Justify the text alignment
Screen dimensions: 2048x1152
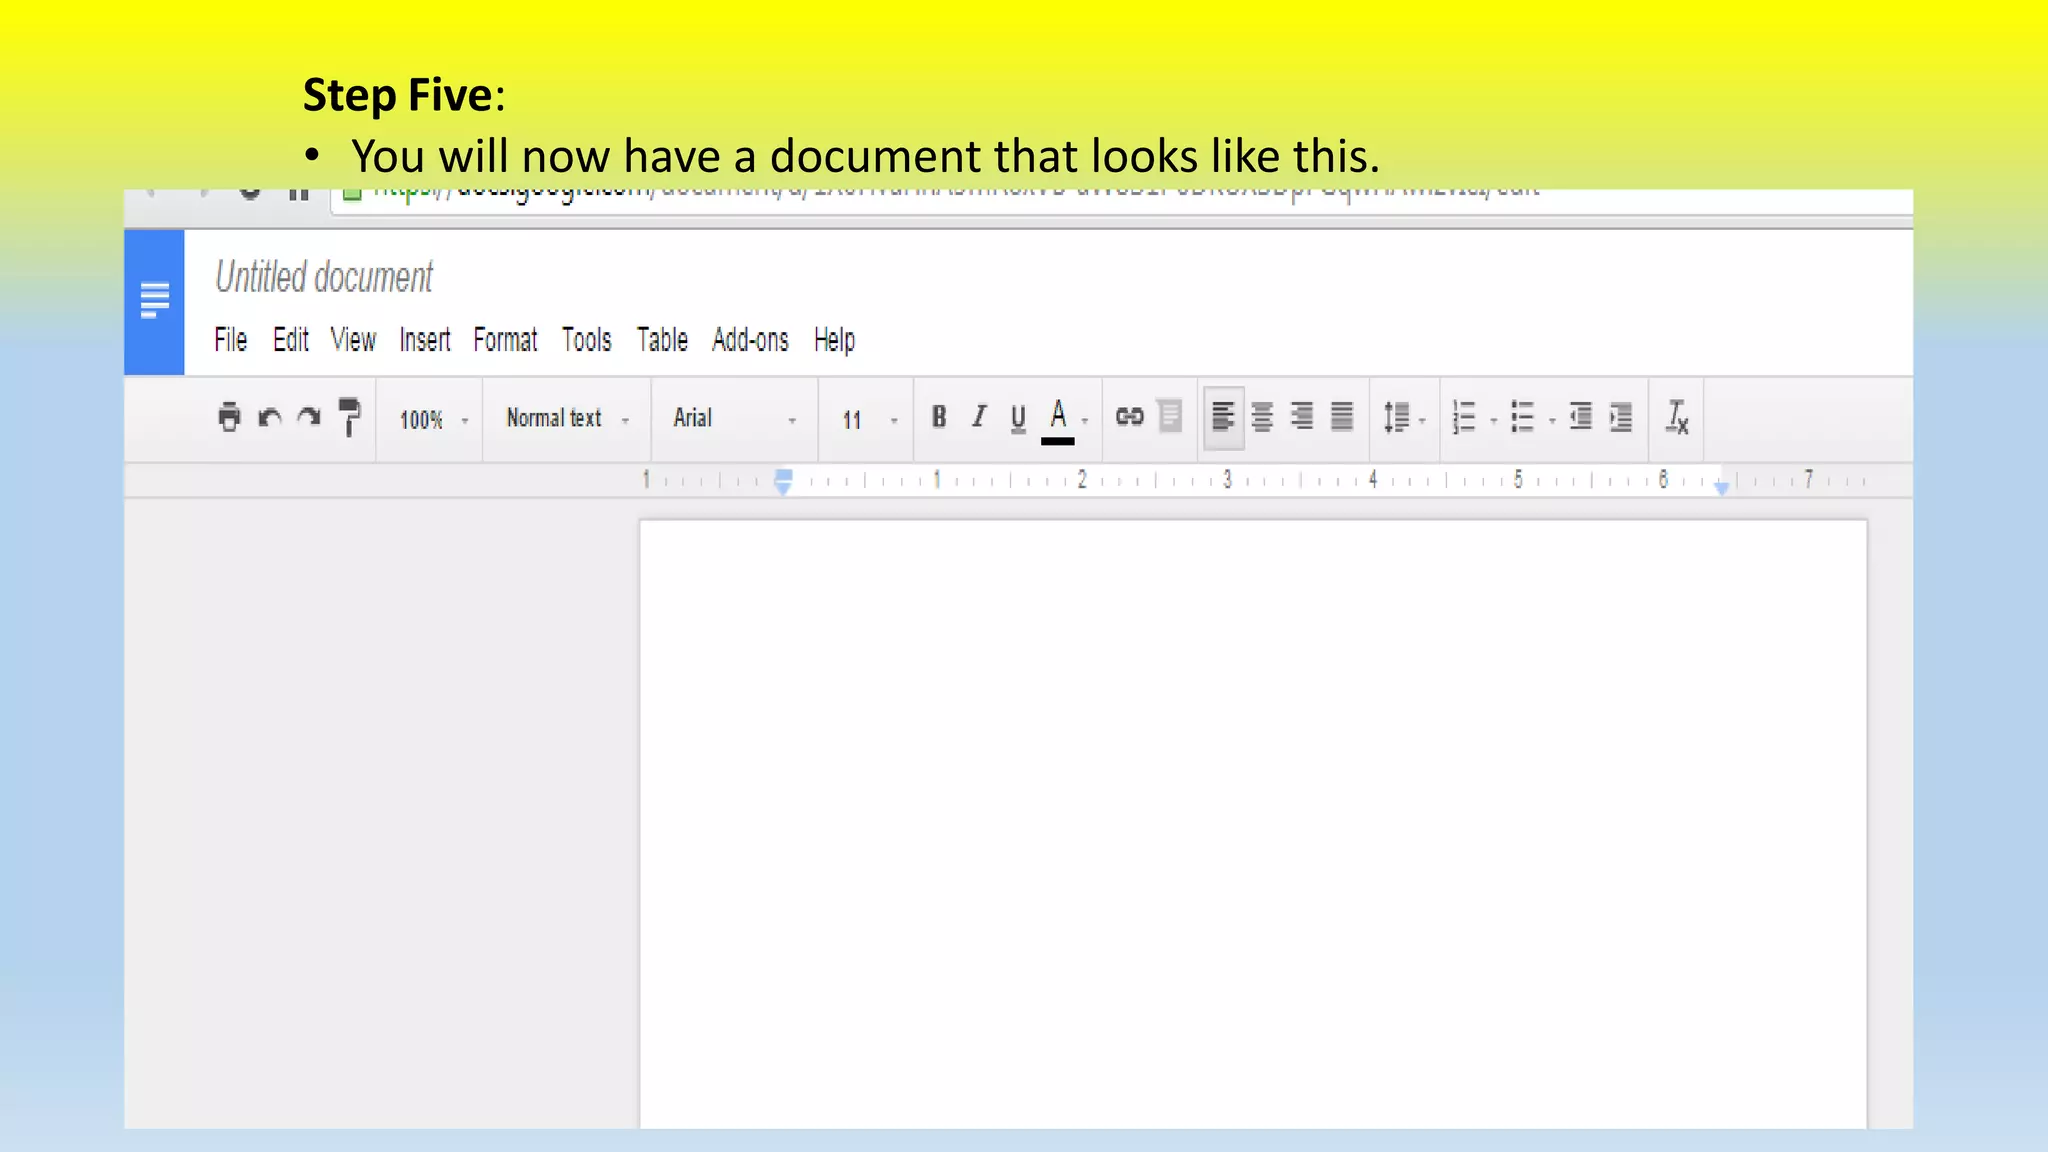pos(1342,417)
